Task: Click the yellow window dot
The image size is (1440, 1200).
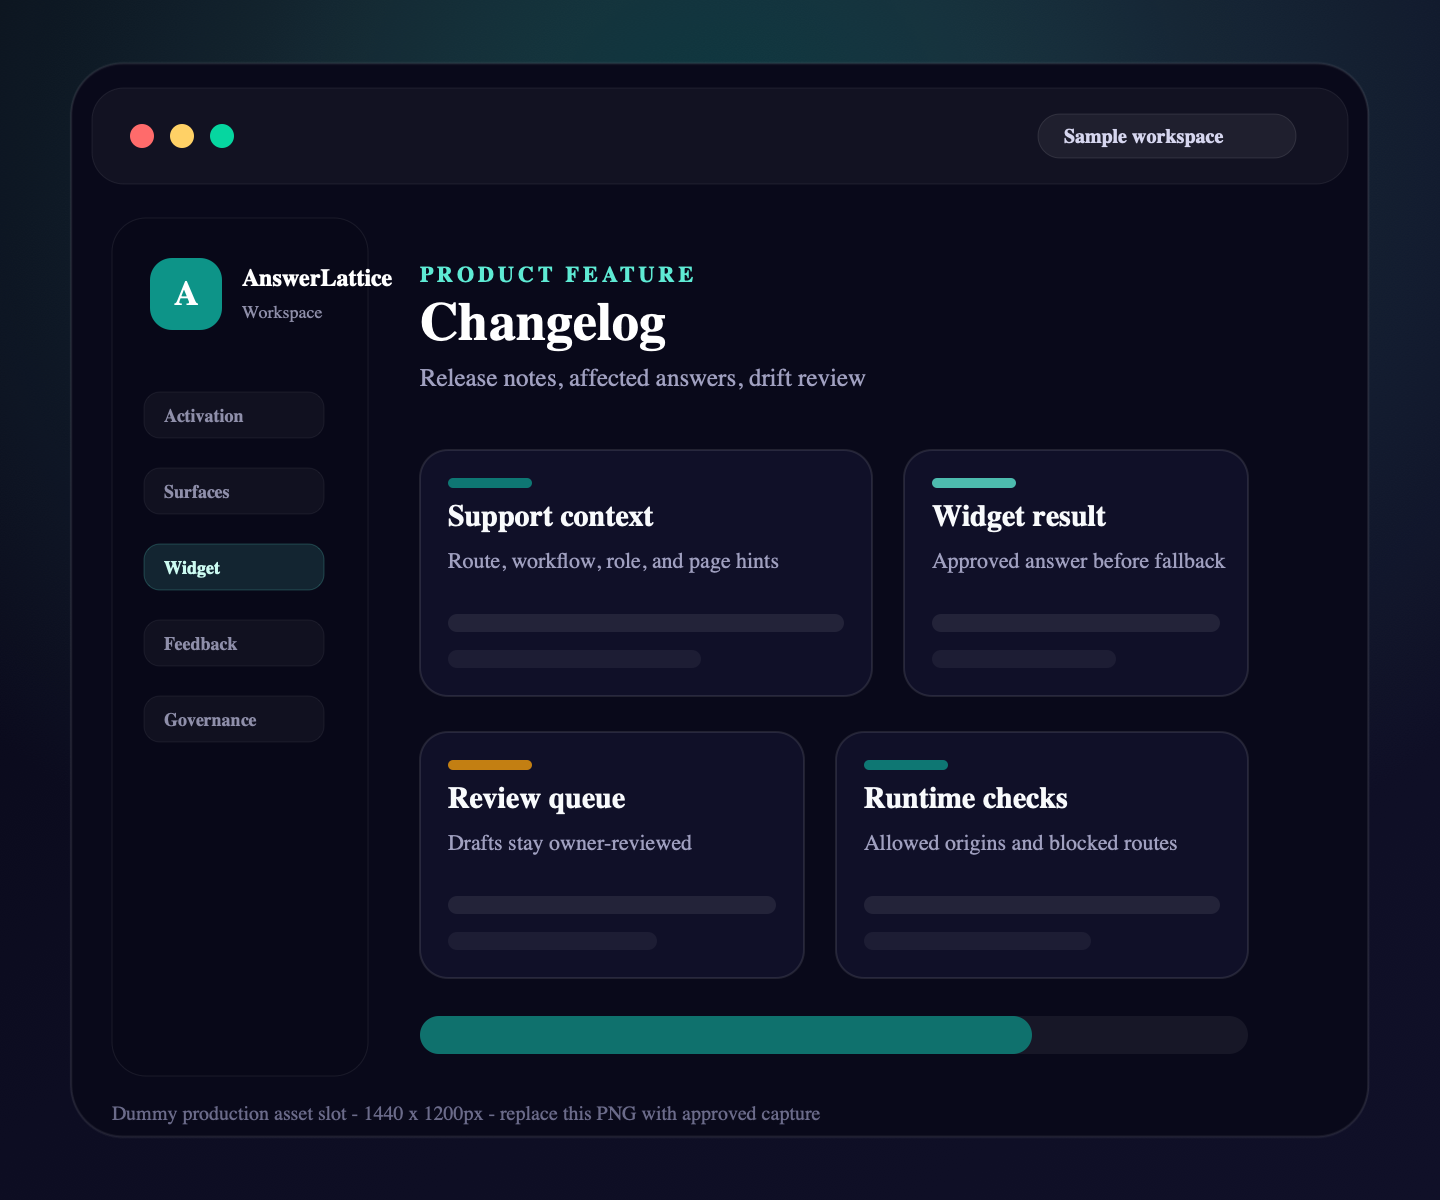Action: pyautogui.click(x=182, y=136)
